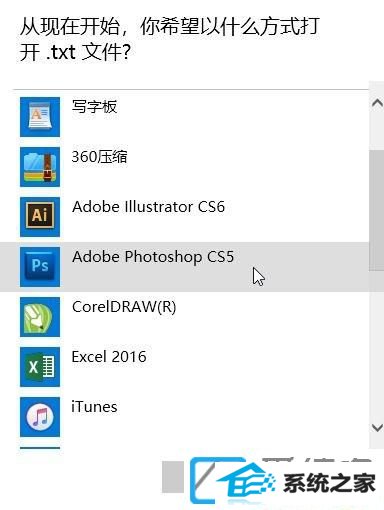Click the WordPad (写字板) app icon
Image resolution: width=384 pixels, height=510 pixels.
click(x=40, y=117)
